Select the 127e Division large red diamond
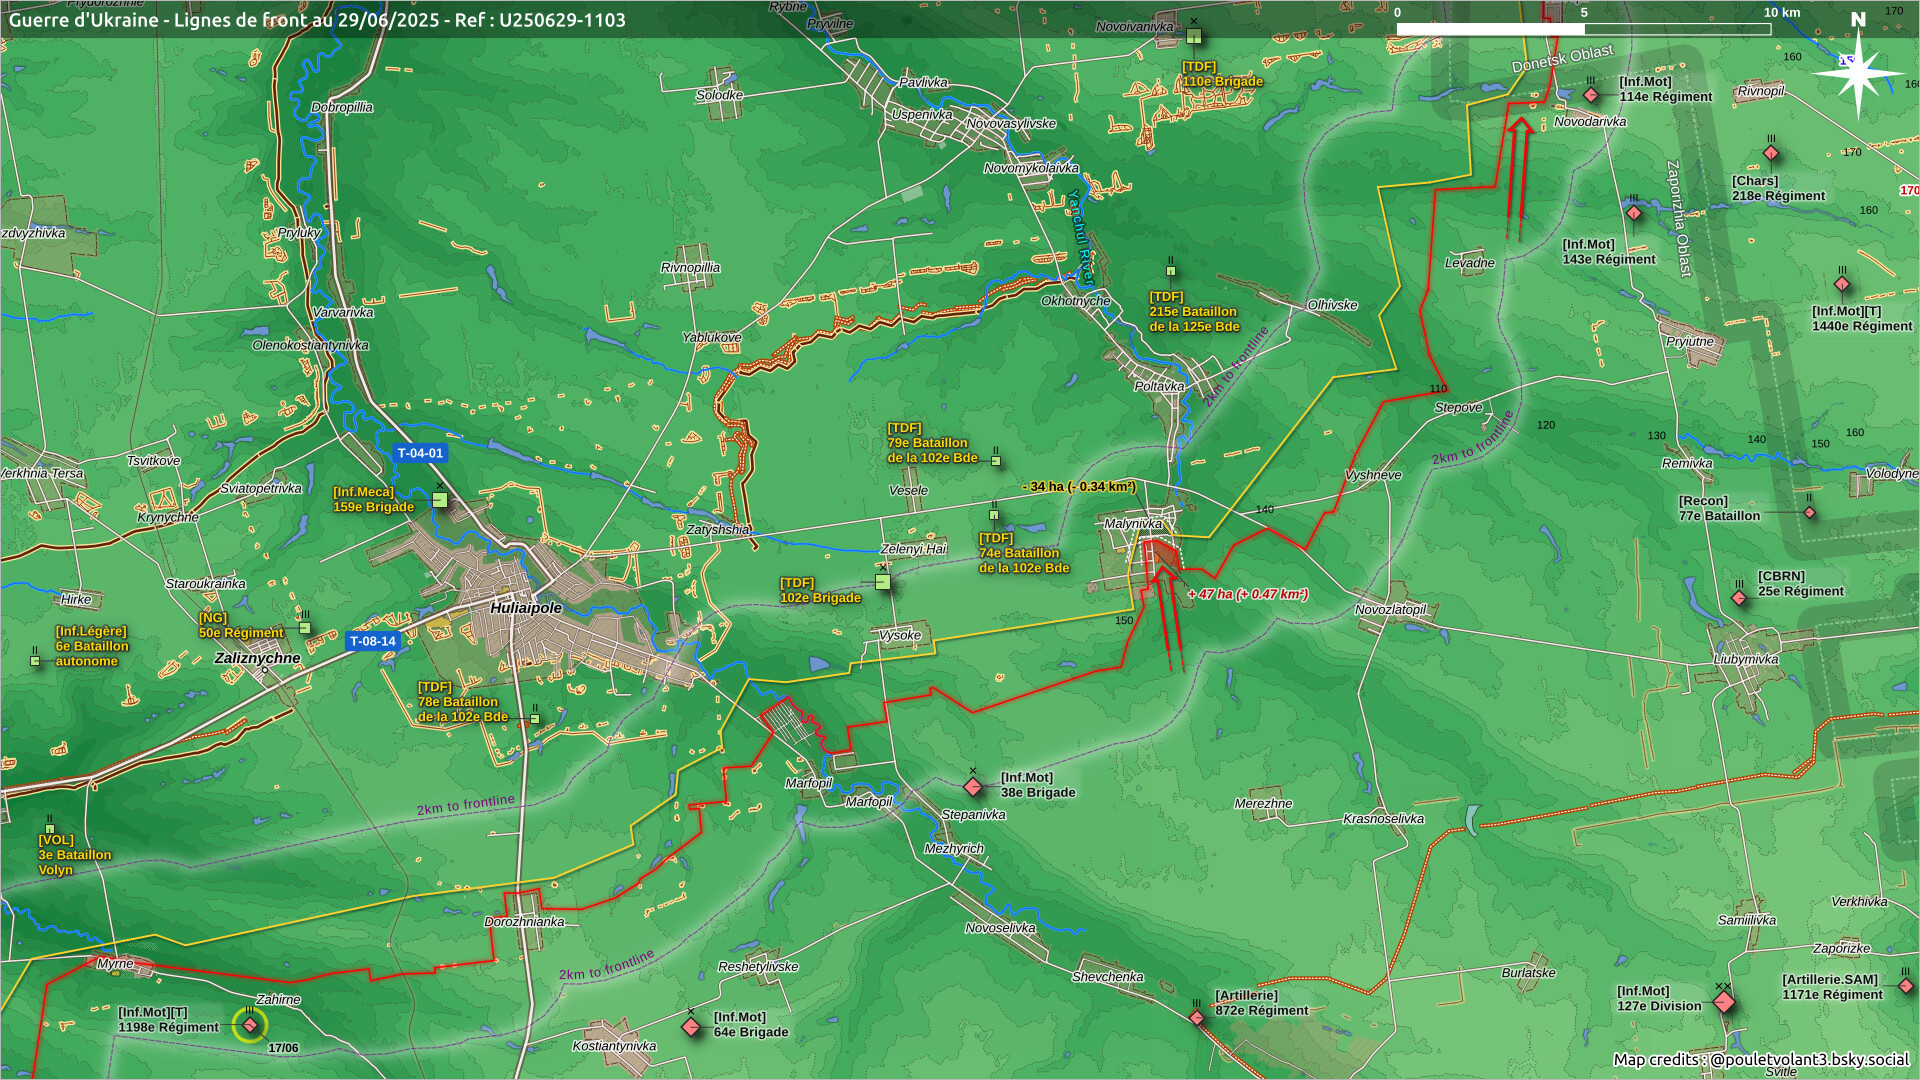Screen dimensions: 1920x1080 [x=1724, y=1001]
